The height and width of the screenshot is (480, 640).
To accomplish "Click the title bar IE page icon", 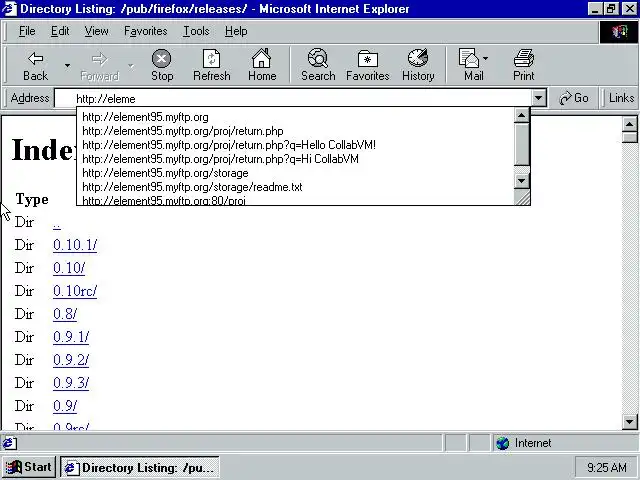I will pyautogui.click(x=9, y=9).
